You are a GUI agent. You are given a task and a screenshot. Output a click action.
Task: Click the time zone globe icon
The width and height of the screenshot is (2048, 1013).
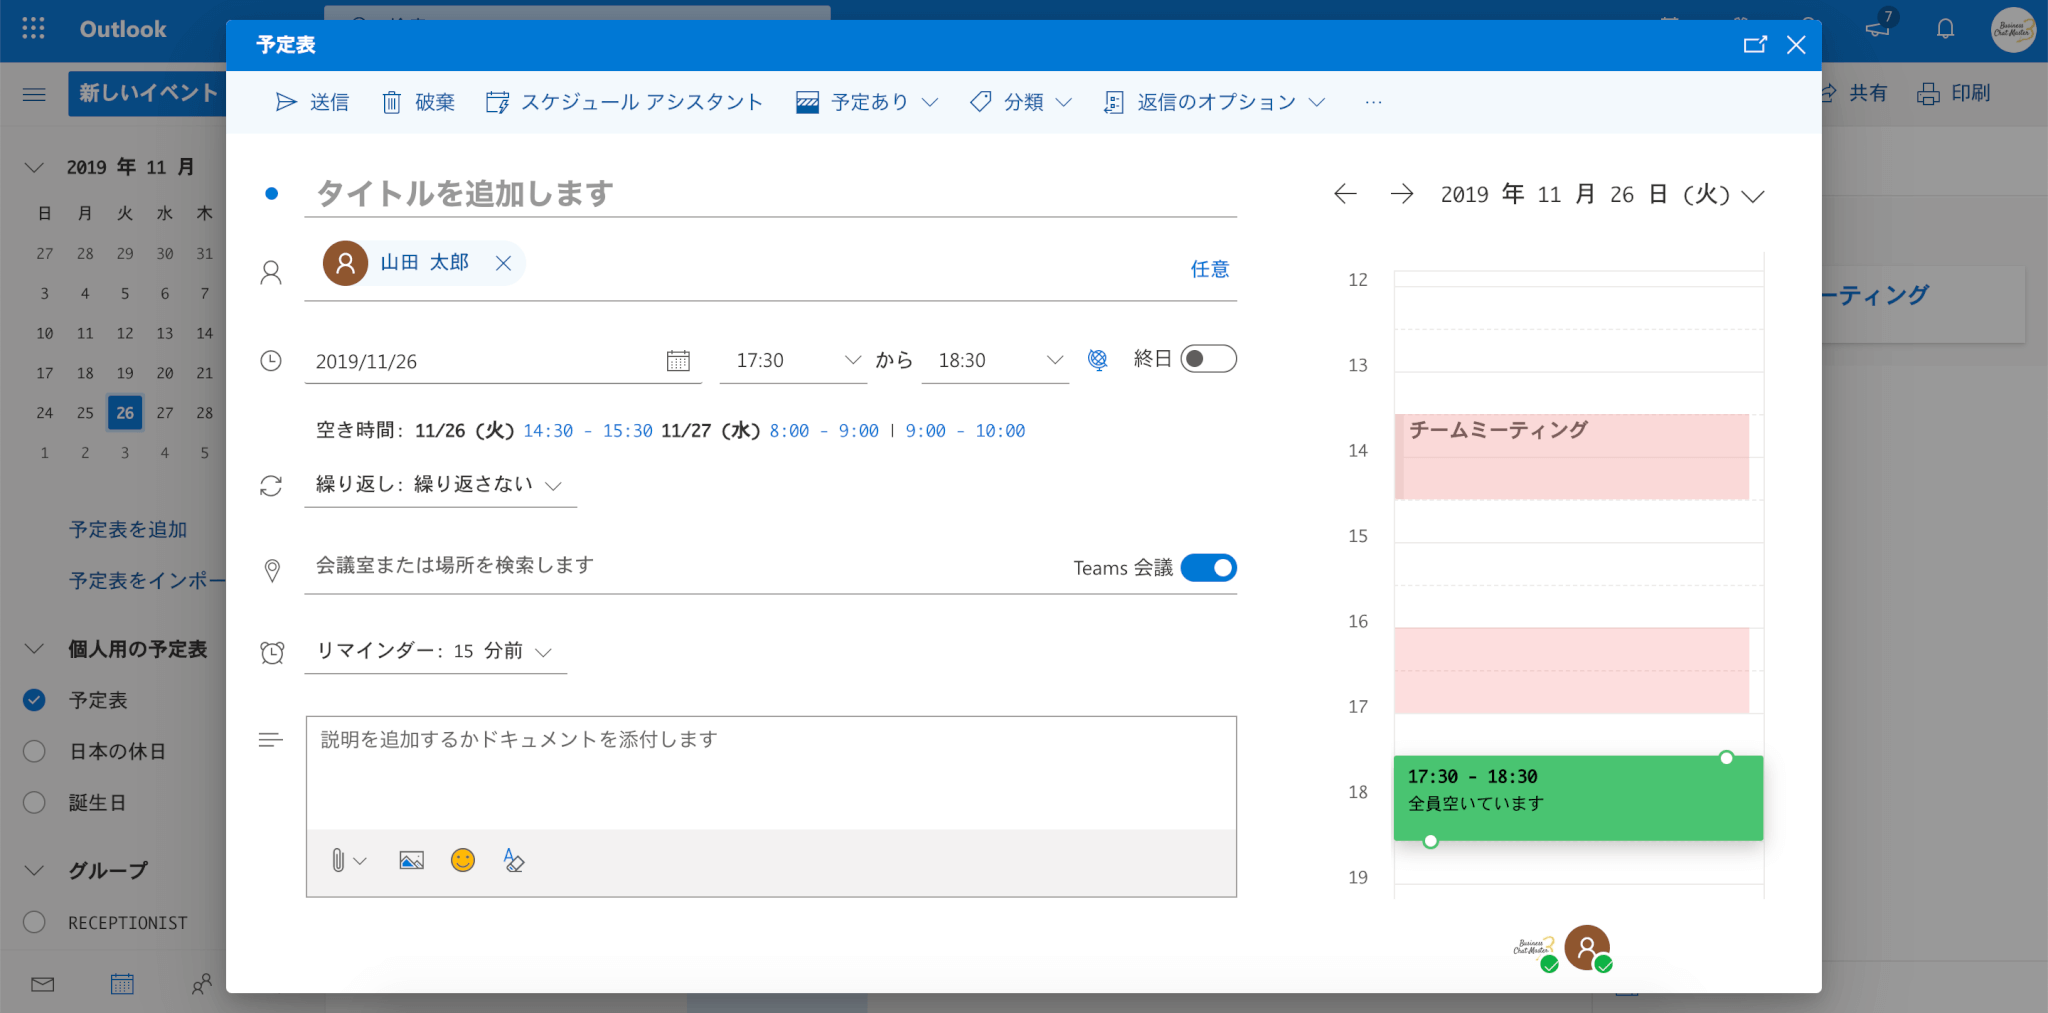pyautogui.click(x=1097, y=360)
